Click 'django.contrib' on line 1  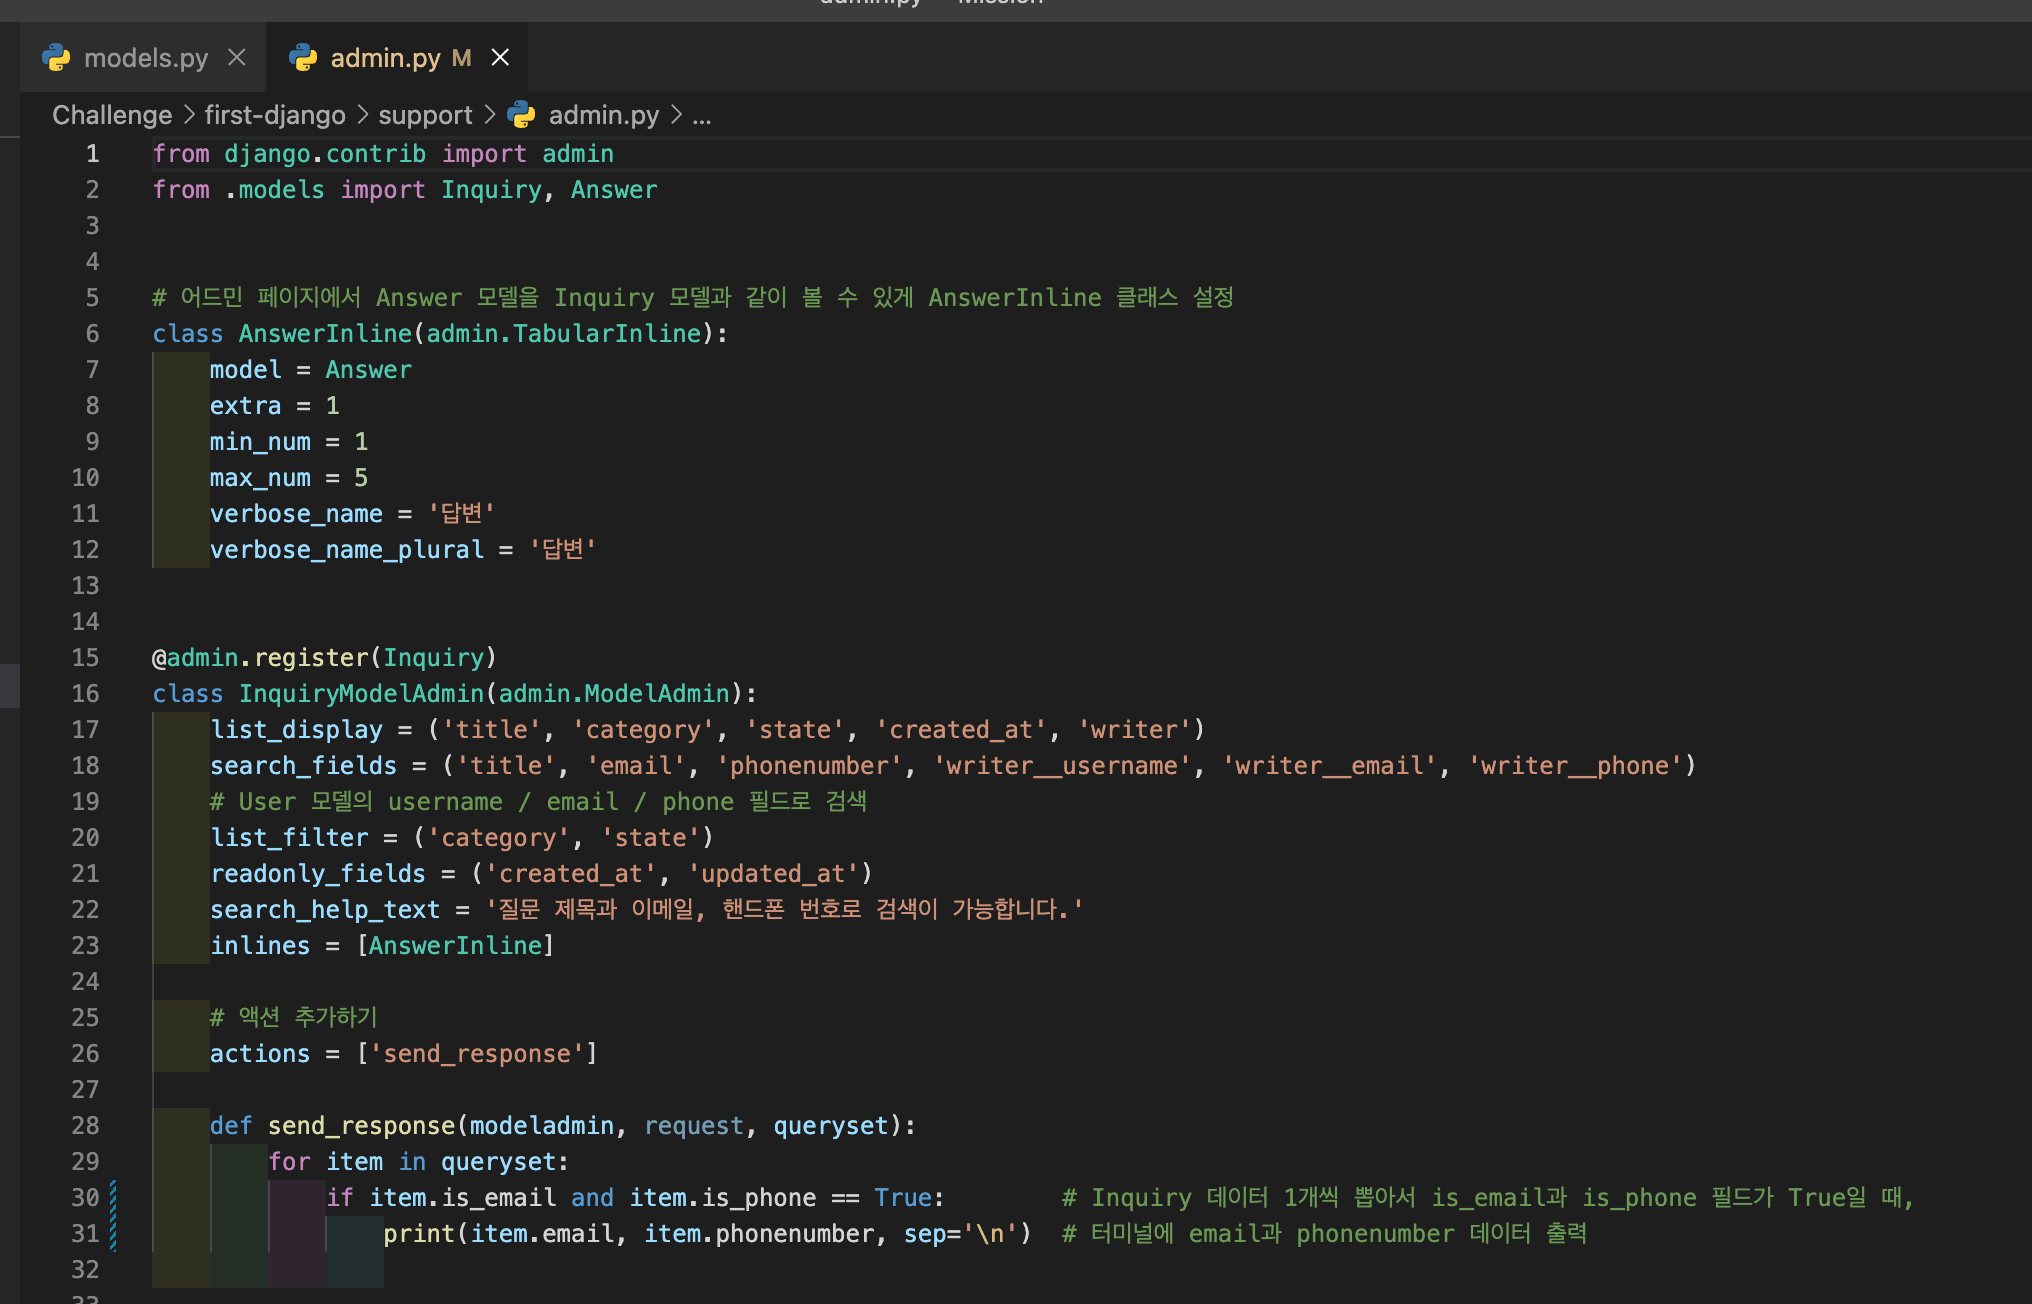[325, 154]
